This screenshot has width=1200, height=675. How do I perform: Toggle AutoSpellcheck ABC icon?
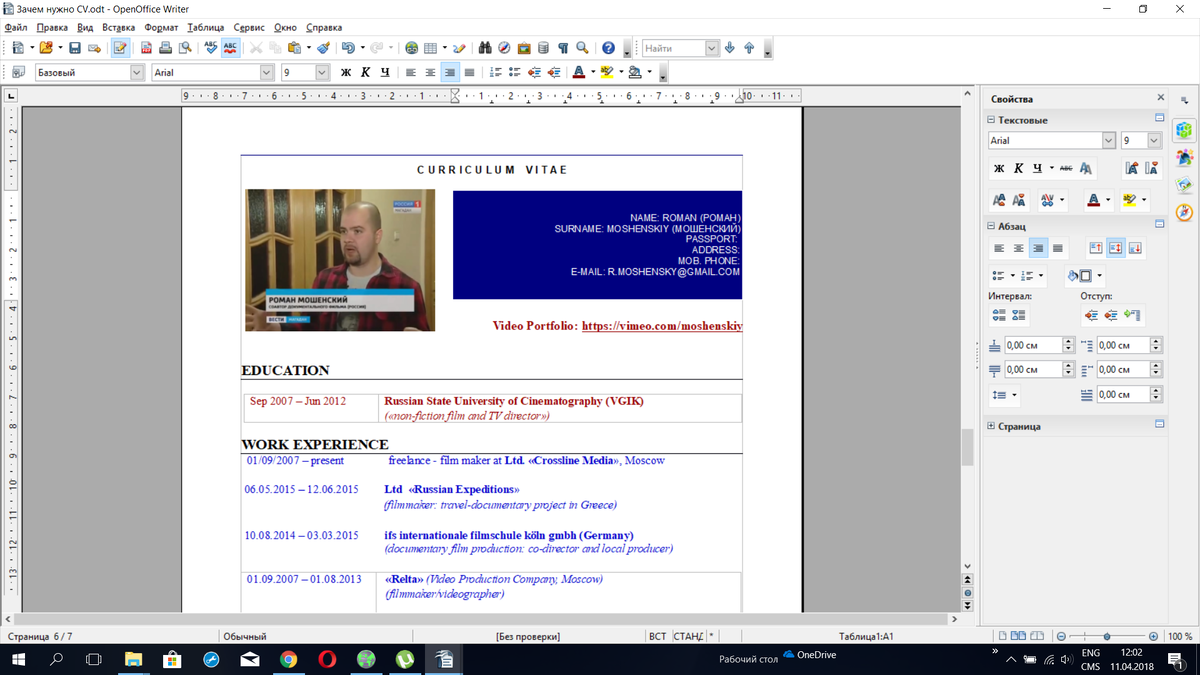(230, 48)
